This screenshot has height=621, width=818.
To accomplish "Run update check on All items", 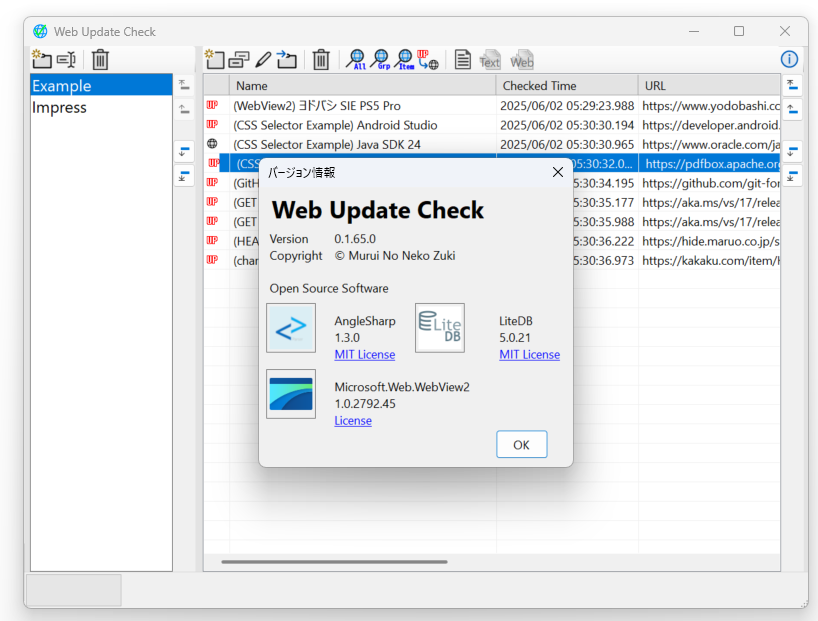I will (355, 60).
